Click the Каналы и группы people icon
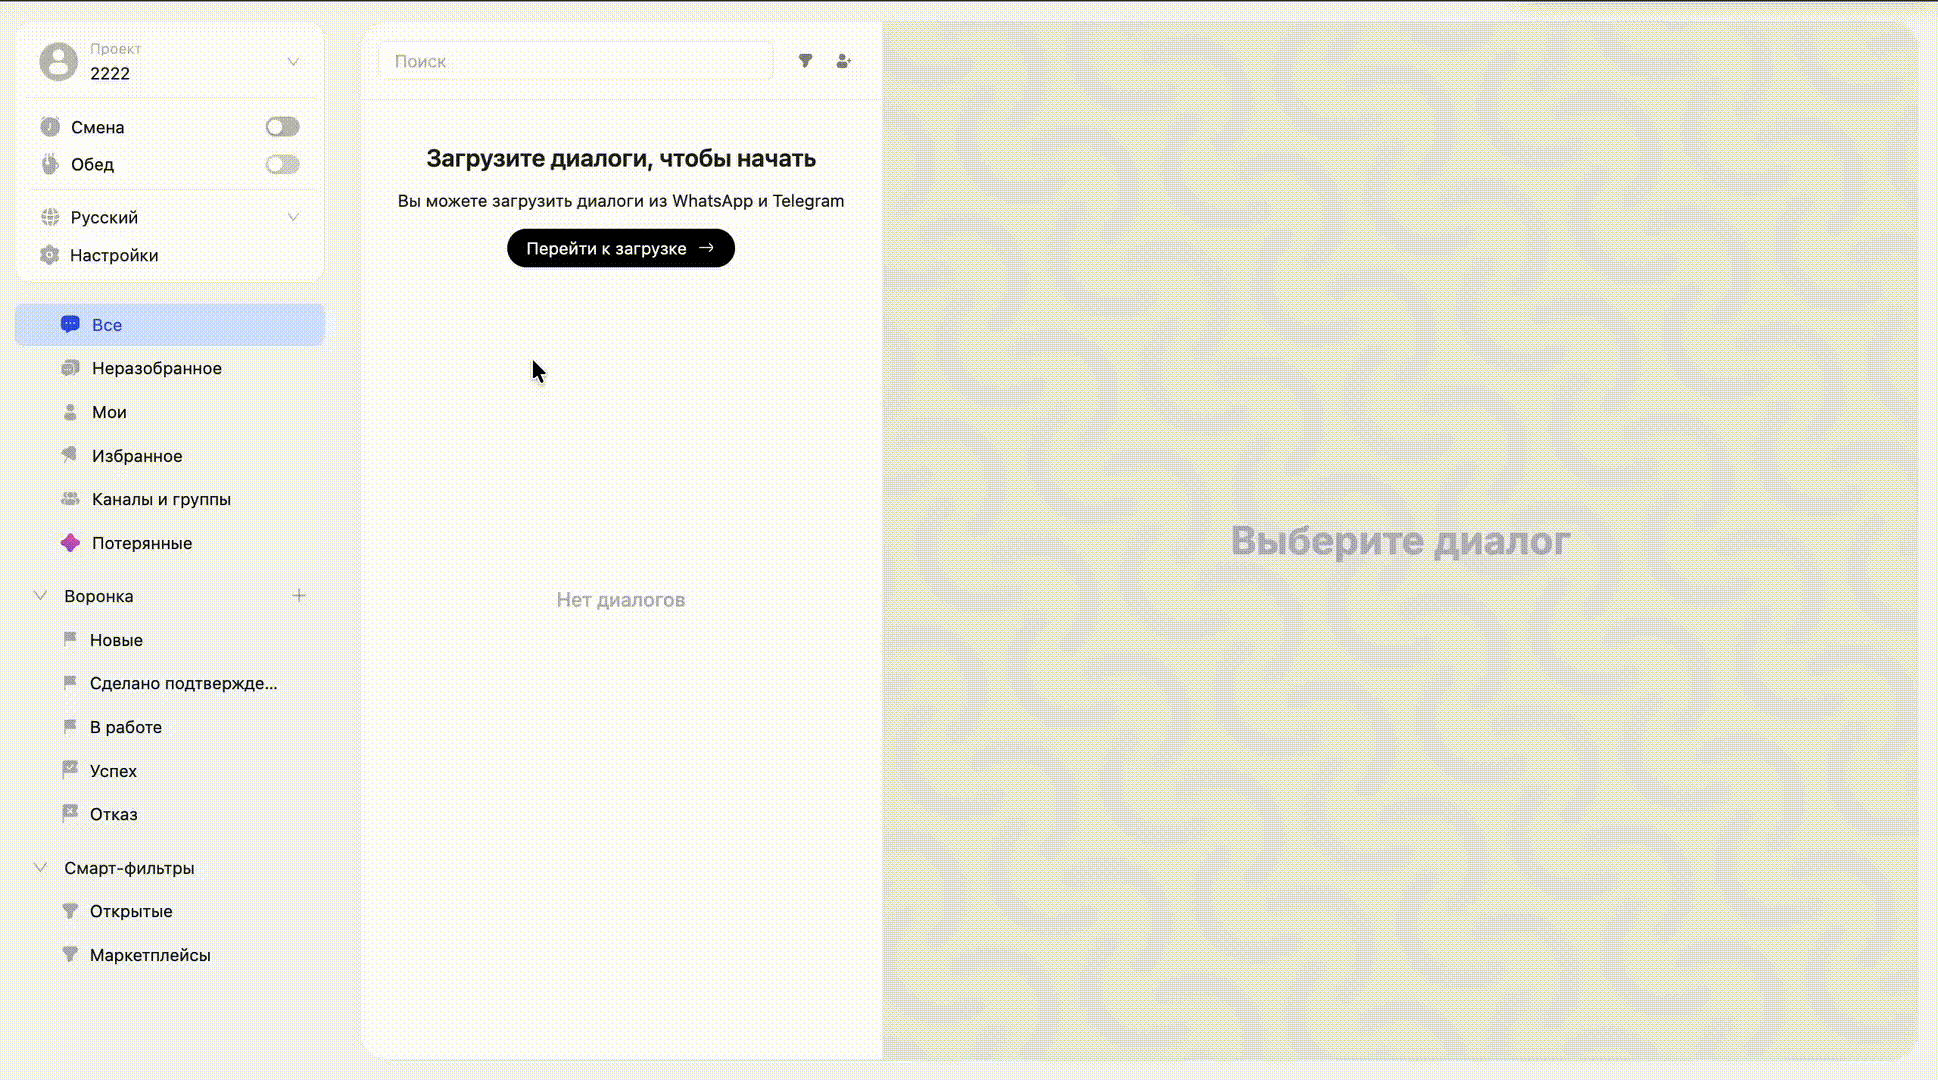The image size is (1938, 1080). coord(70,499)
